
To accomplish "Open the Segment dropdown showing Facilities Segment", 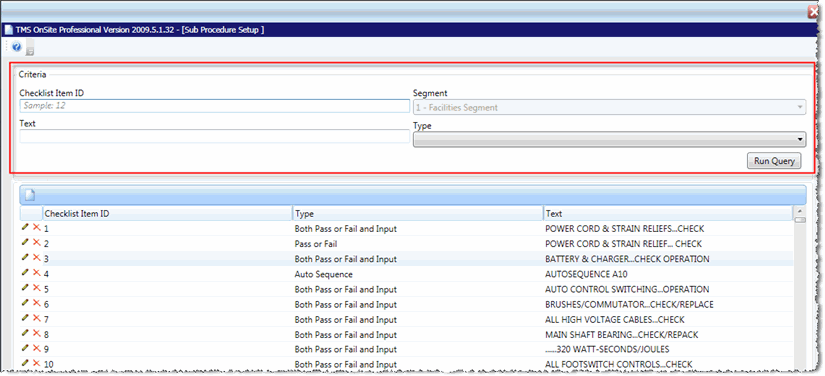I will [x=609, y=107].
